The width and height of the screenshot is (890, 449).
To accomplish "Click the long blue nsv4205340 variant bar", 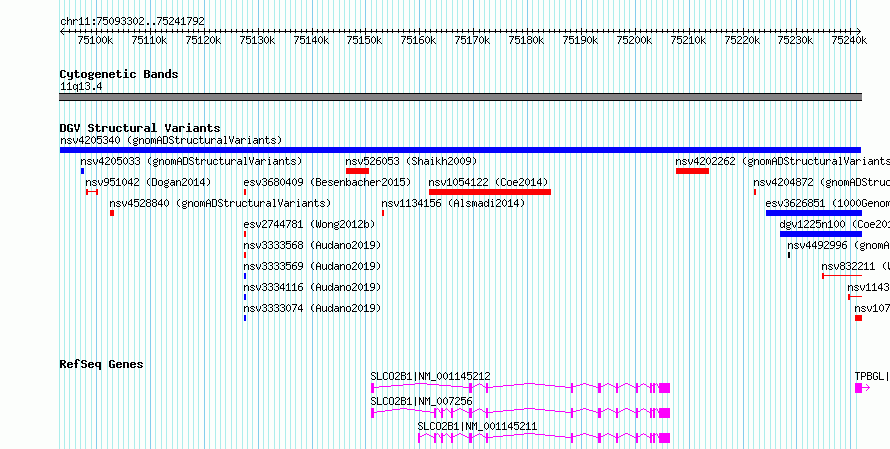I will tap(460, 150).
